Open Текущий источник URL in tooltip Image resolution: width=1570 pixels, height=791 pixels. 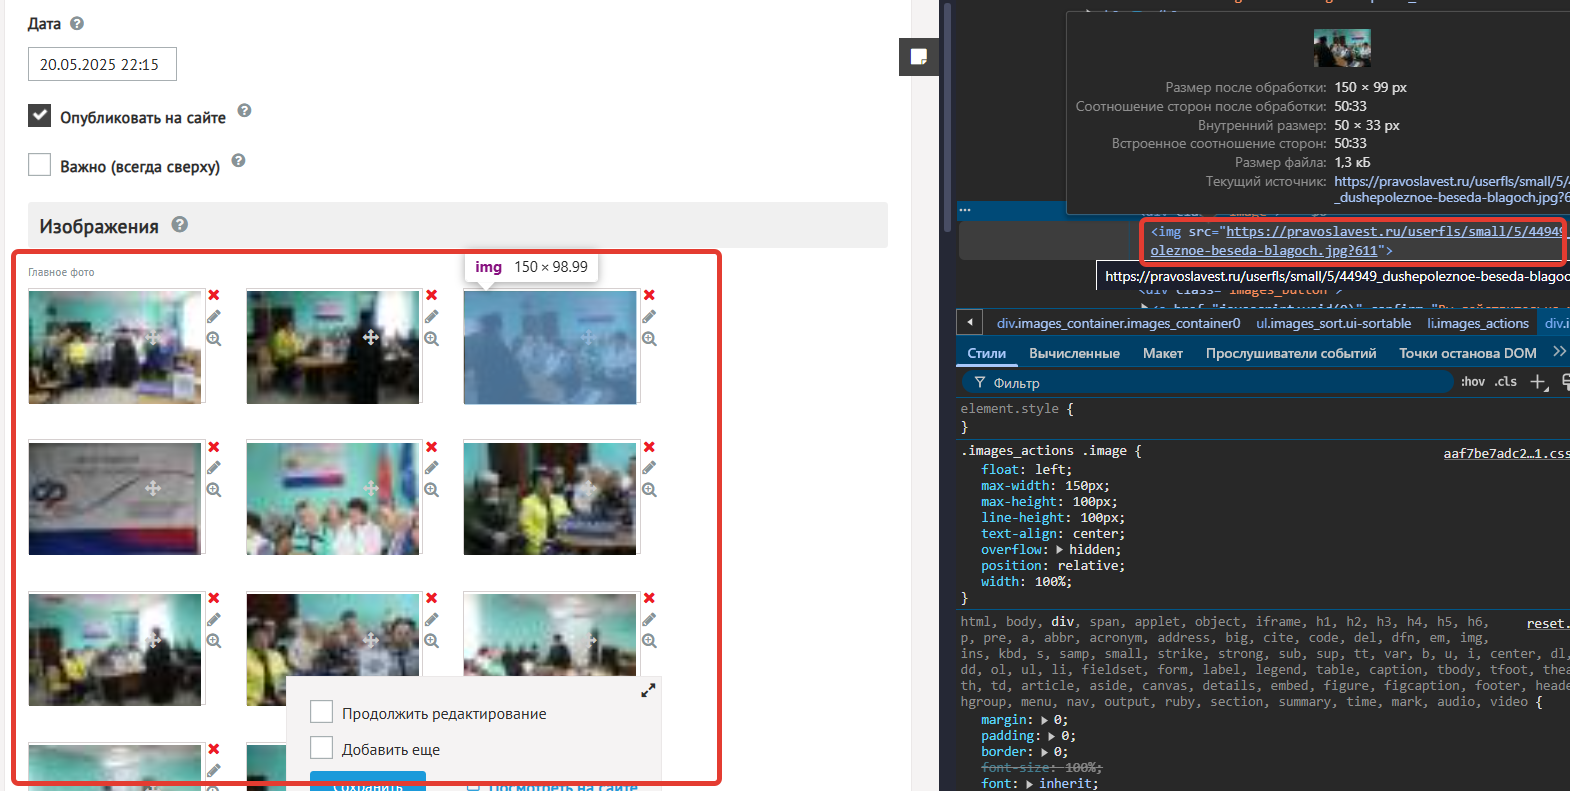coord(1451,189)
